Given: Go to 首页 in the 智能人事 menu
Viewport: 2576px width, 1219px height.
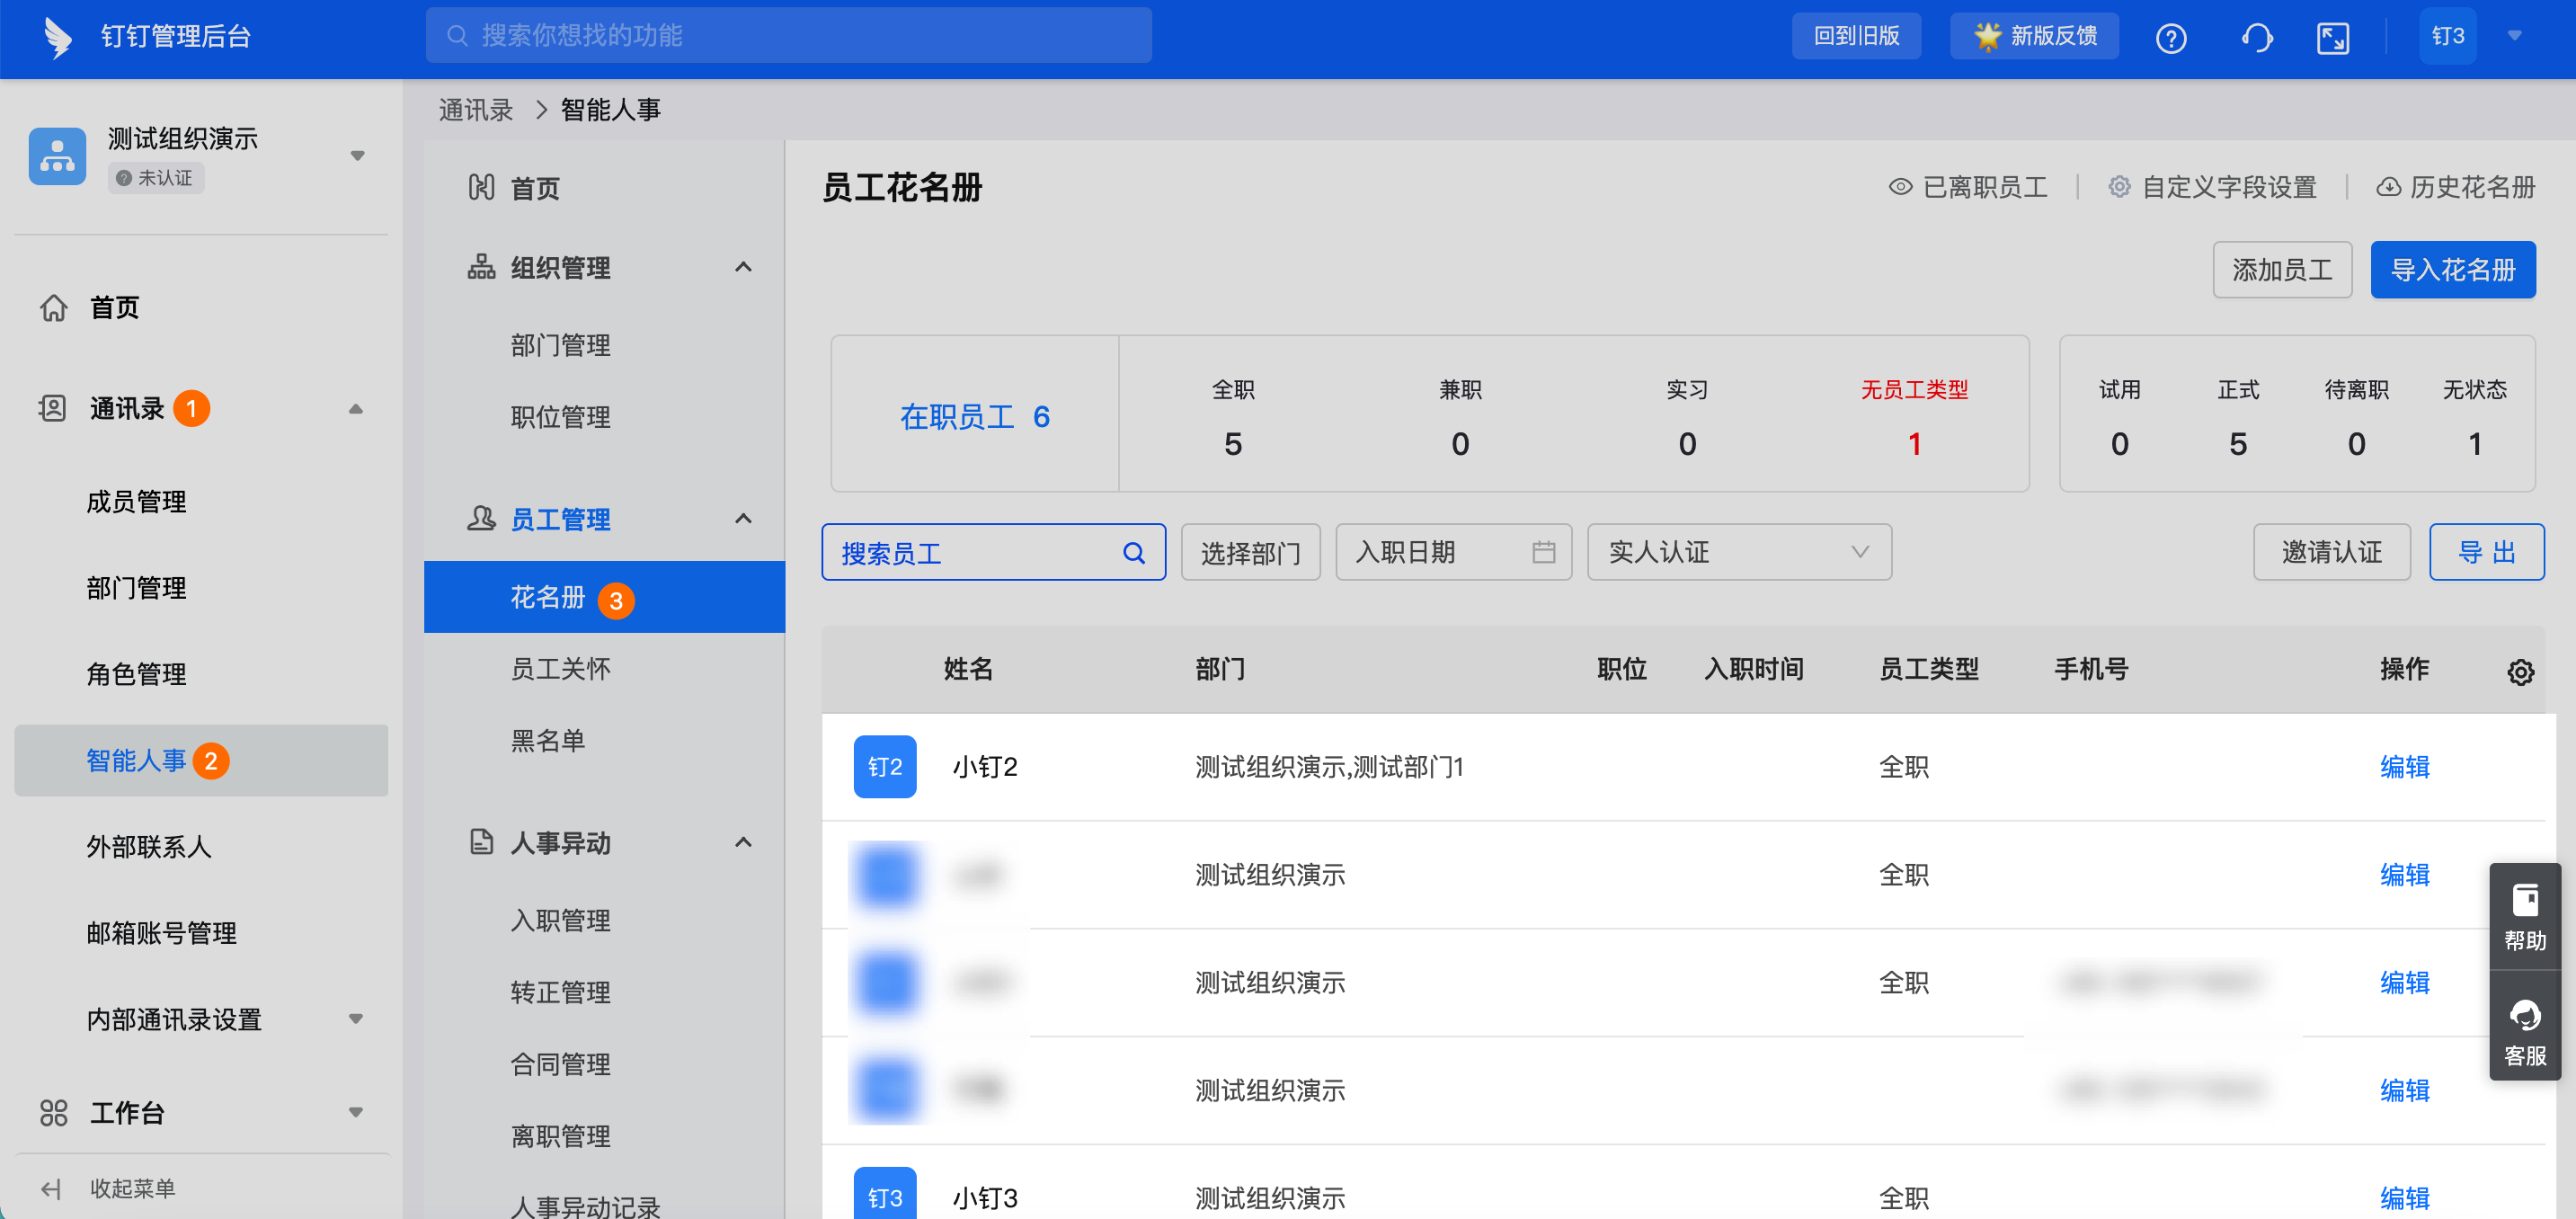Looking at the screenshot, I should (535, 188).
